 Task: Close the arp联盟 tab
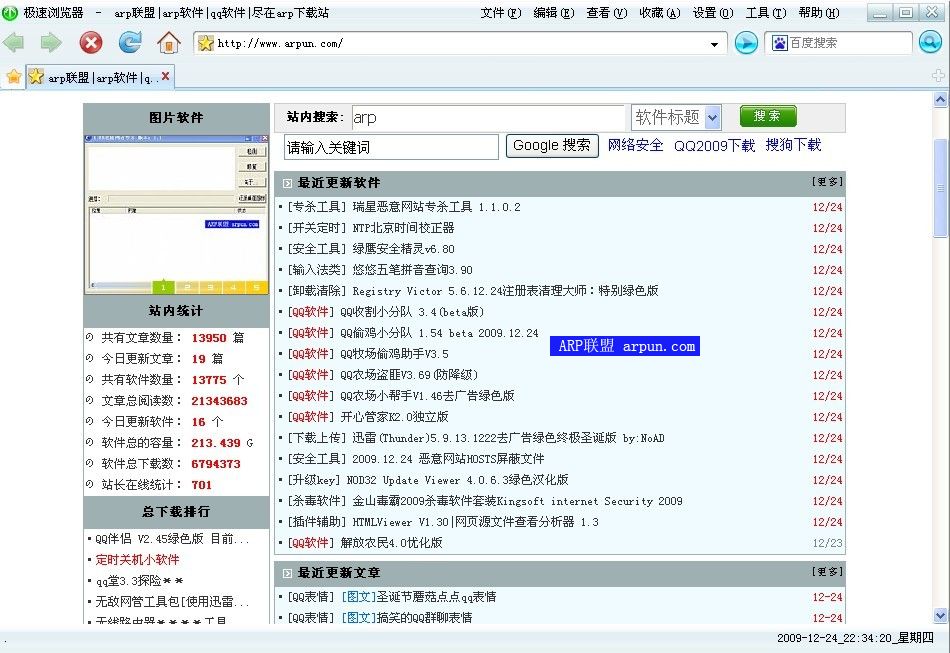click(x=165, y=76)
